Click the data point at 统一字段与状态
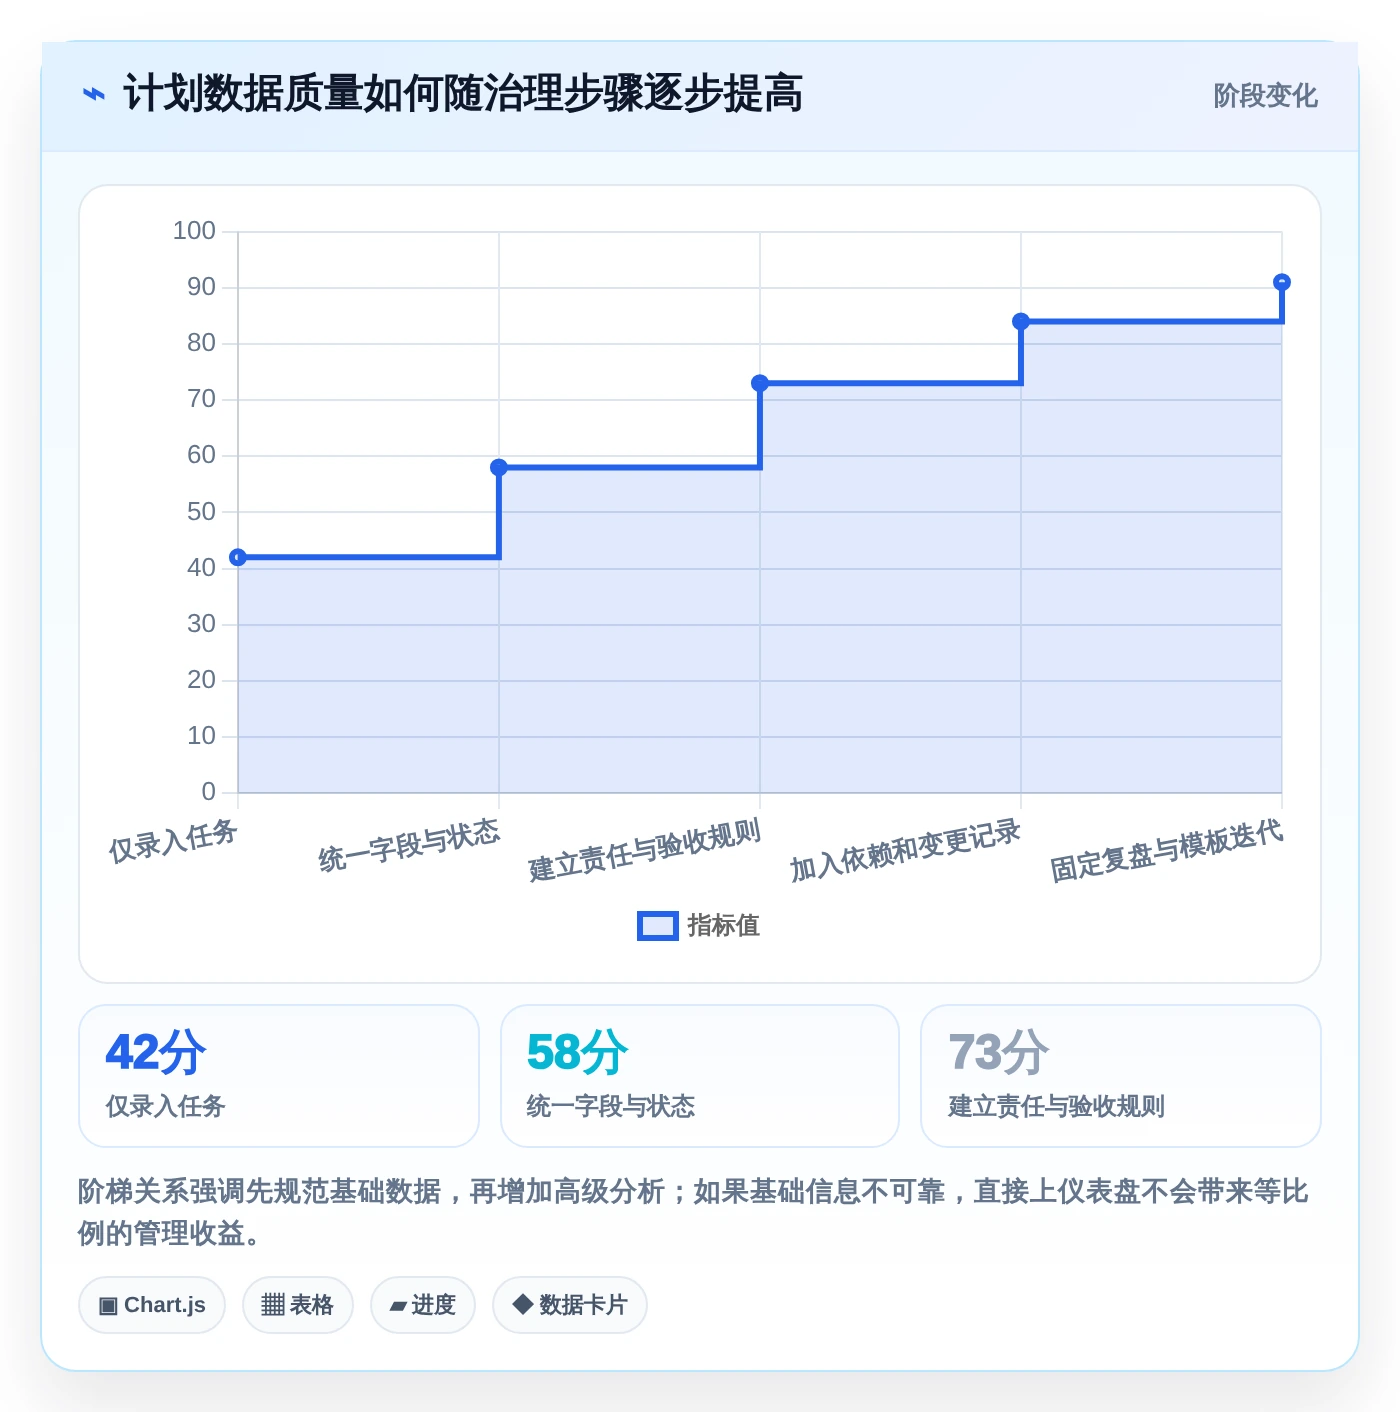 coord(499,467)
